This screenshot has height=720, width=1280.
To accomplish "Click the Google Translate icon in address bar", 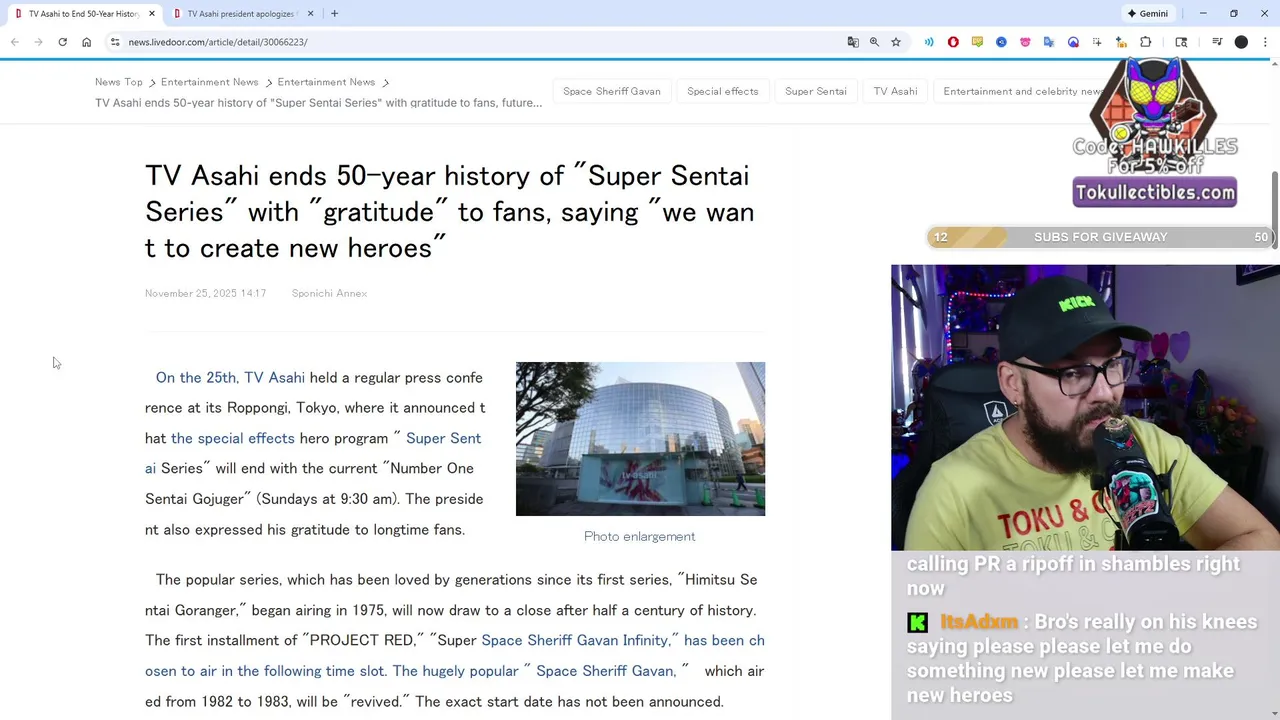I will tap(853, 42).
